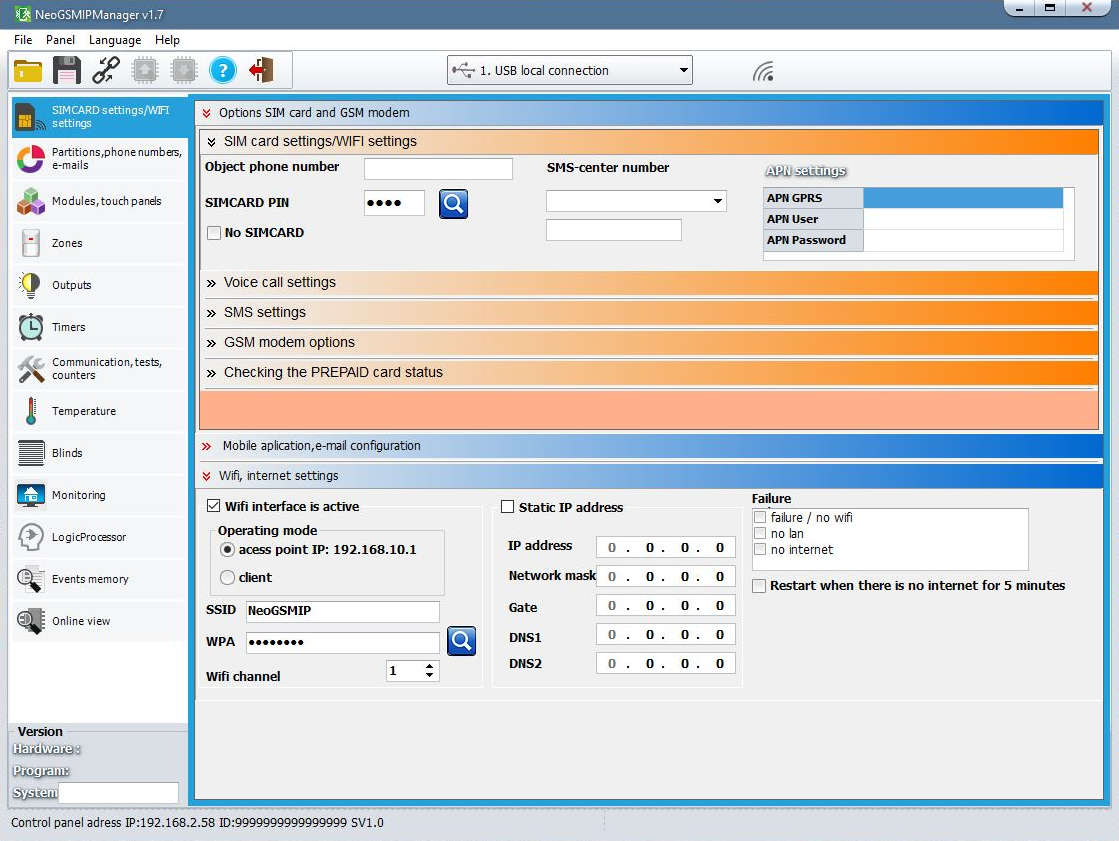The height and width of the screenshot is (841, 1119).
Task: Click the connect link chain icon
Action: (105, 70)
